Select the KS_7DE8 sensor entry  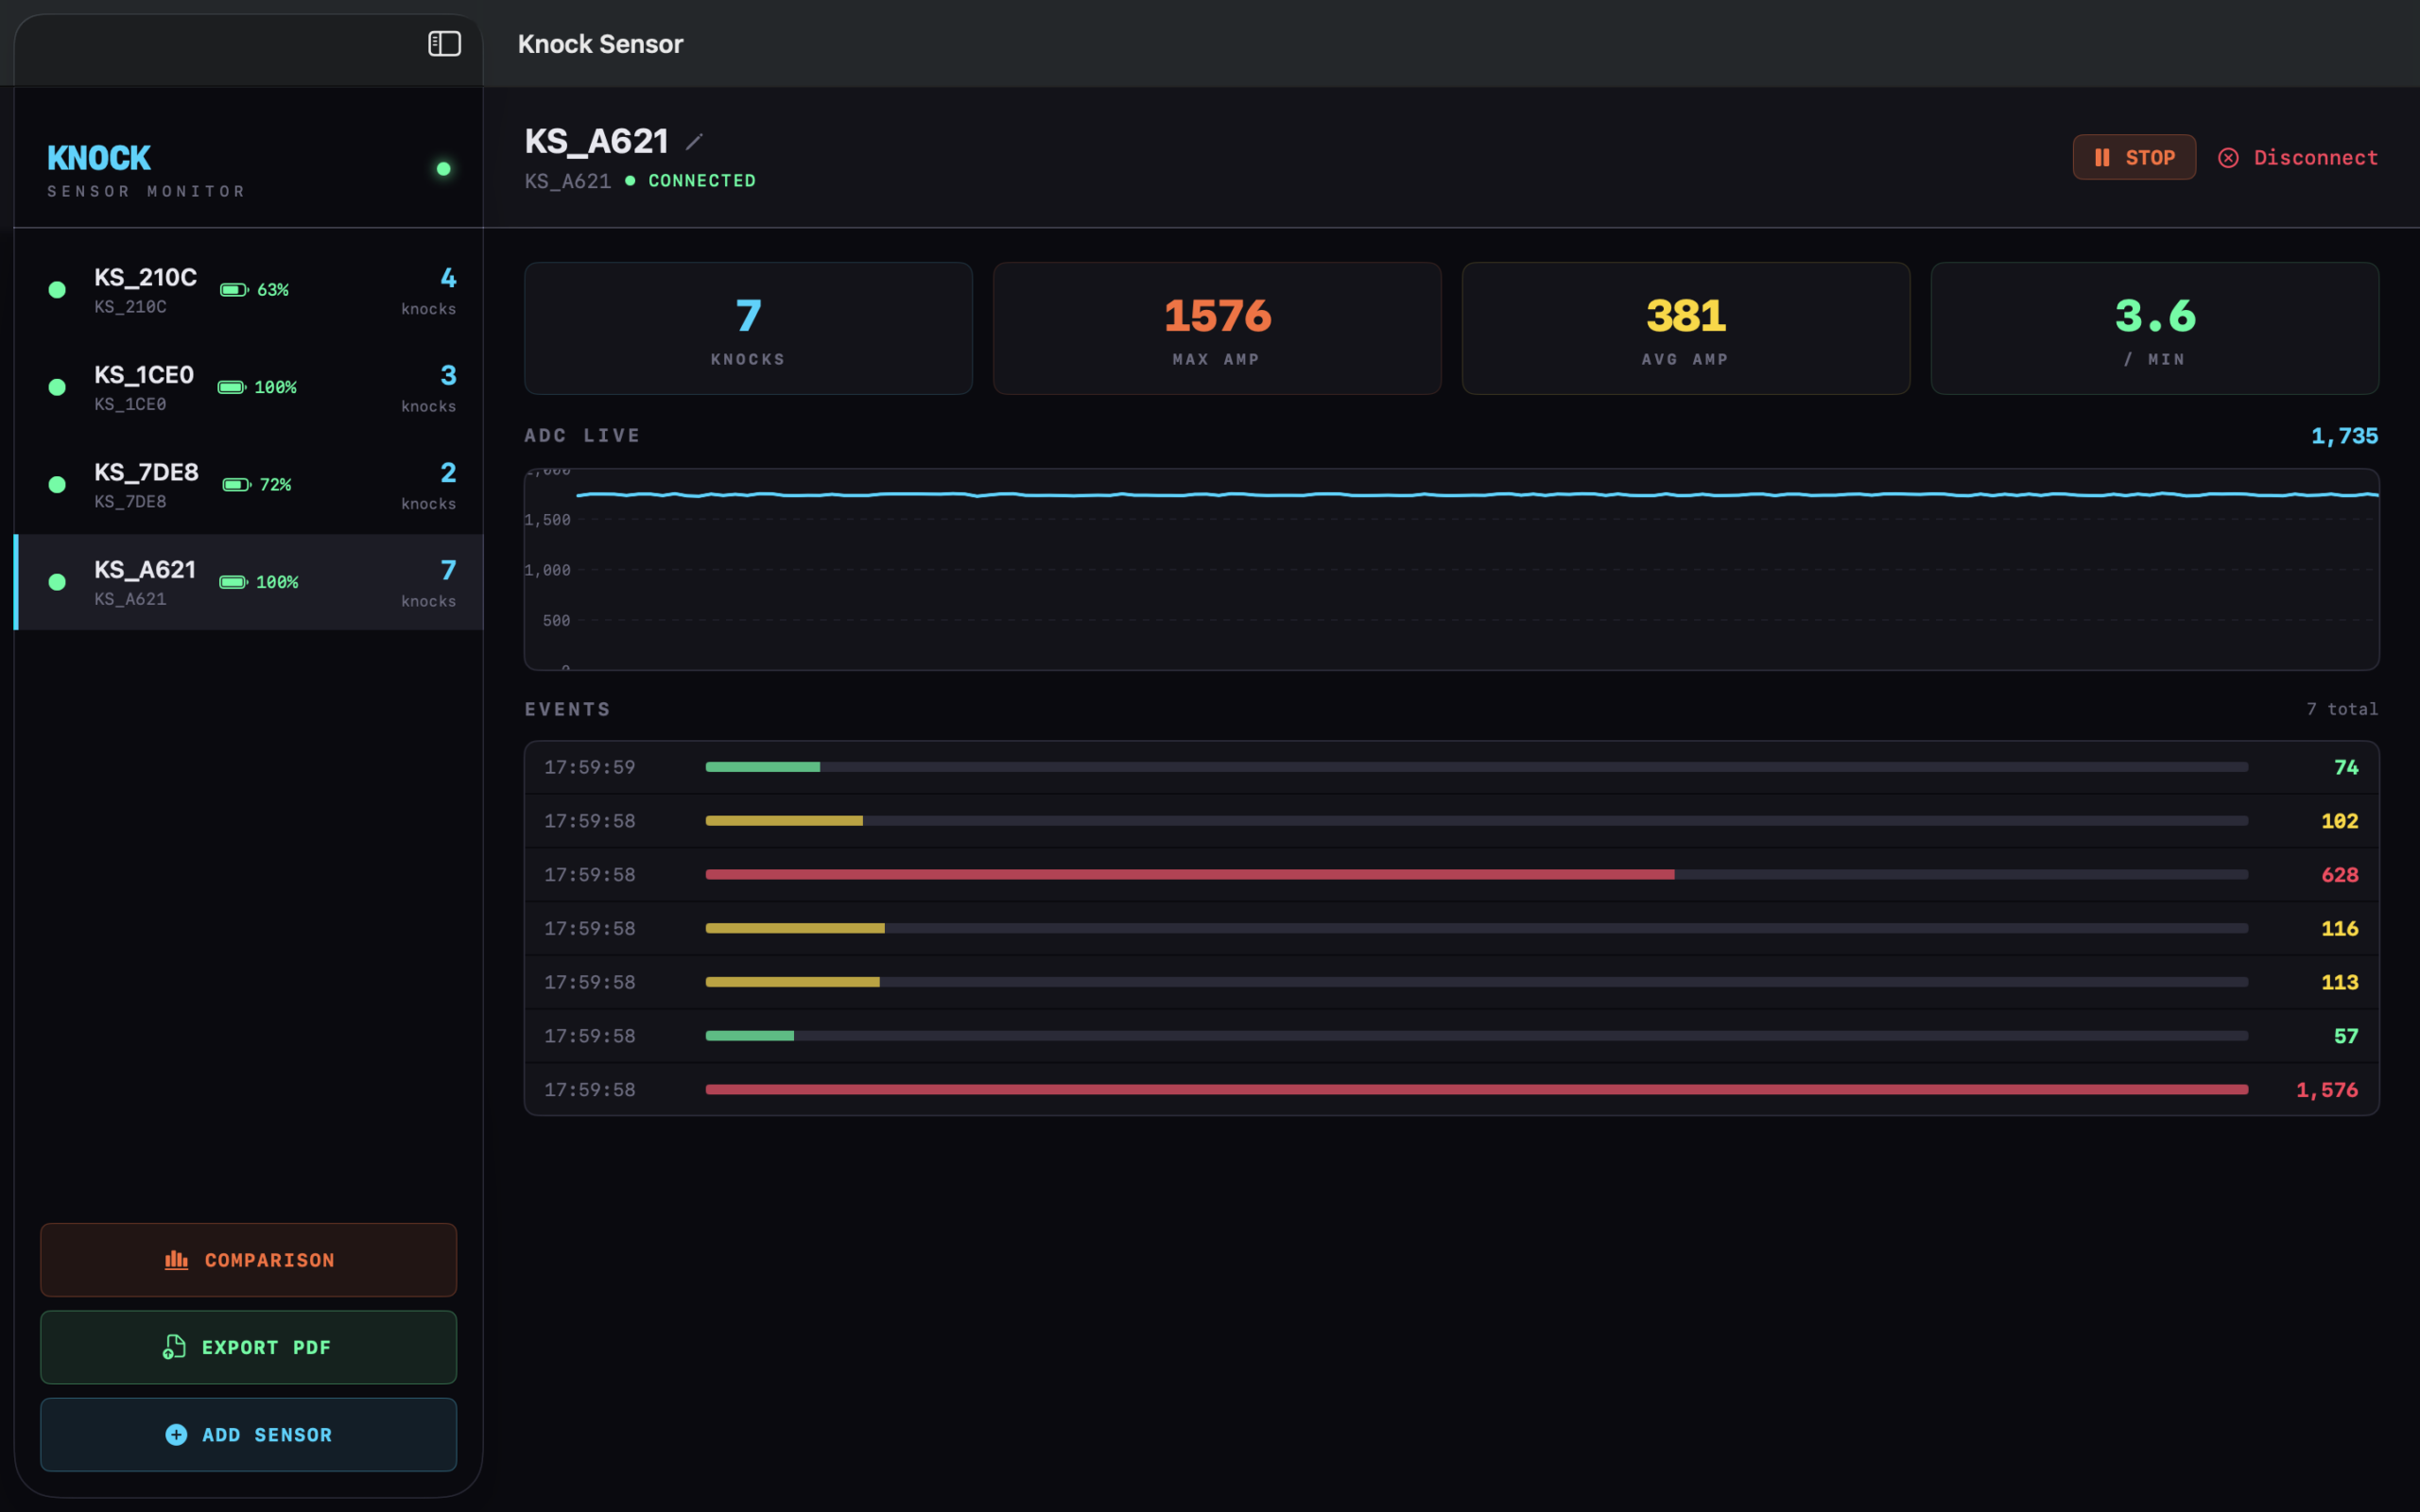coord(249,485)
